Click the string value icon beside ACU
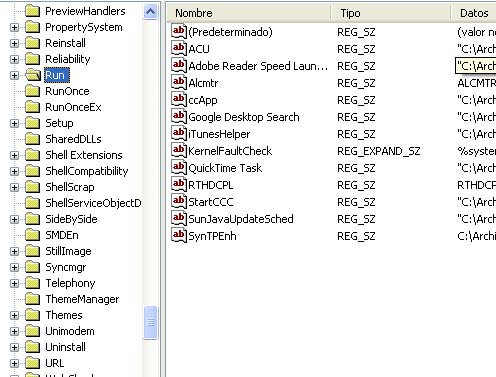This screenshot has height=377, width=496. click(x=179, y=49)
